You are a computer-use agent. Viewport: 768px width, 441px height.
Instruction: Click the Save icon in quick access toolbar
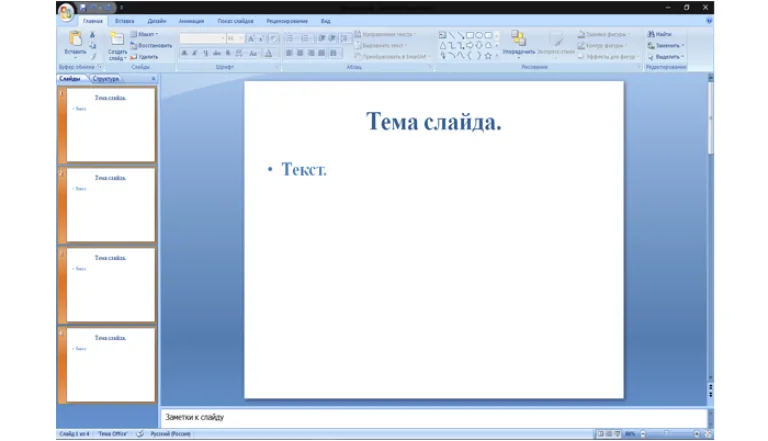(x=83, y=8)
